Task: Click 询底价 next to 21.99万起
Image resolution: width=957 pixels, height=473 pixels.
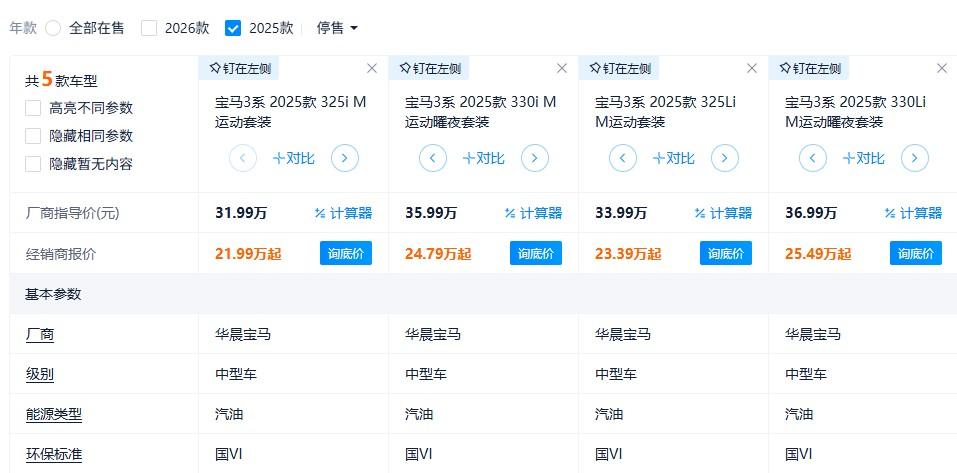Action: pyautogui.click(x=346, y=253)
